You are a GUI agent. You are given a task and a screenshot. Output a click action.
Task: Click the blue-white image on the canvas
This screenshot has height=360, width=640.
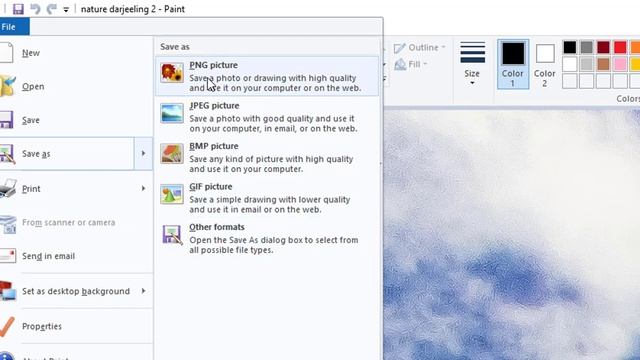(x=512, y=235)
